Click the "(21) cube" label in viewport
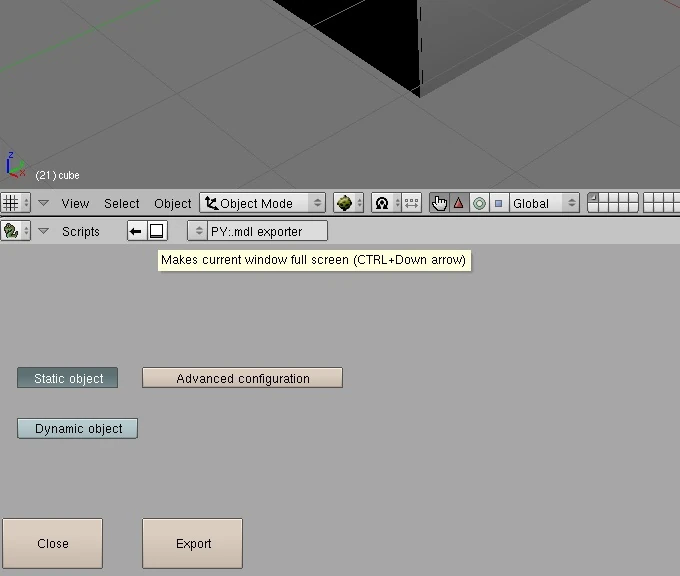680x576 pixels. coord(57,175)
